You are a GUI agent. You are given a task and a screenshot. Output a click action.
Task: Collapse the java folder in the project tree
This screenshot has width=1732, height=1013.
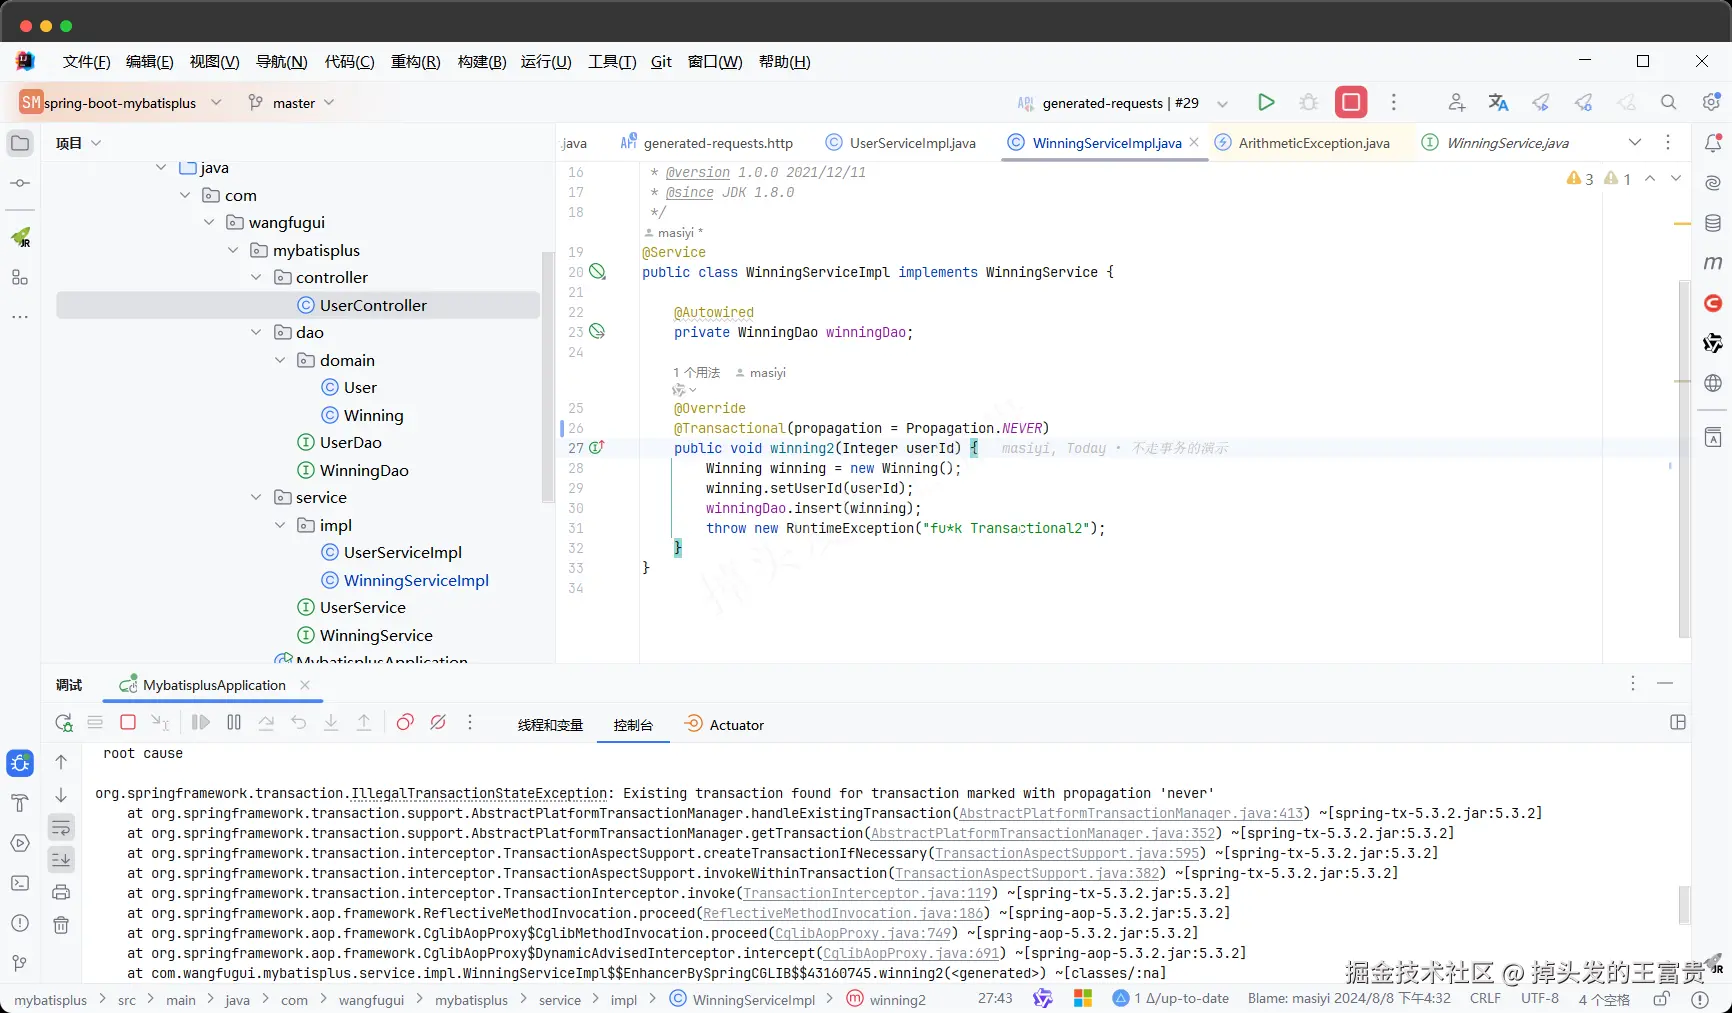click(x=161, y=168)
